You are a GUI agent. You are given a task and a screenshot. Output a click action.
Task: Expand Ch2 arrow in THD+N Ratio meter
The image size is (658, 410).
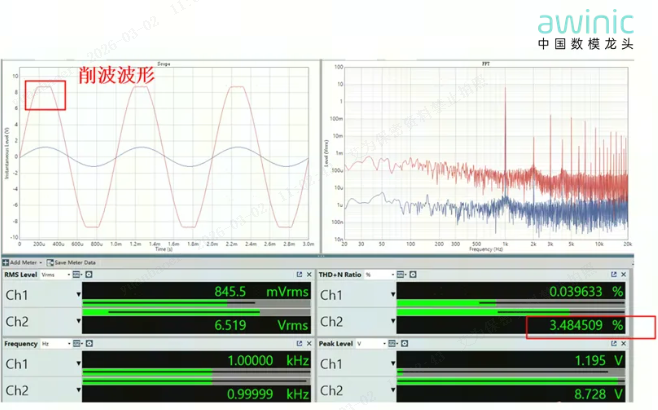coord(393,321)
